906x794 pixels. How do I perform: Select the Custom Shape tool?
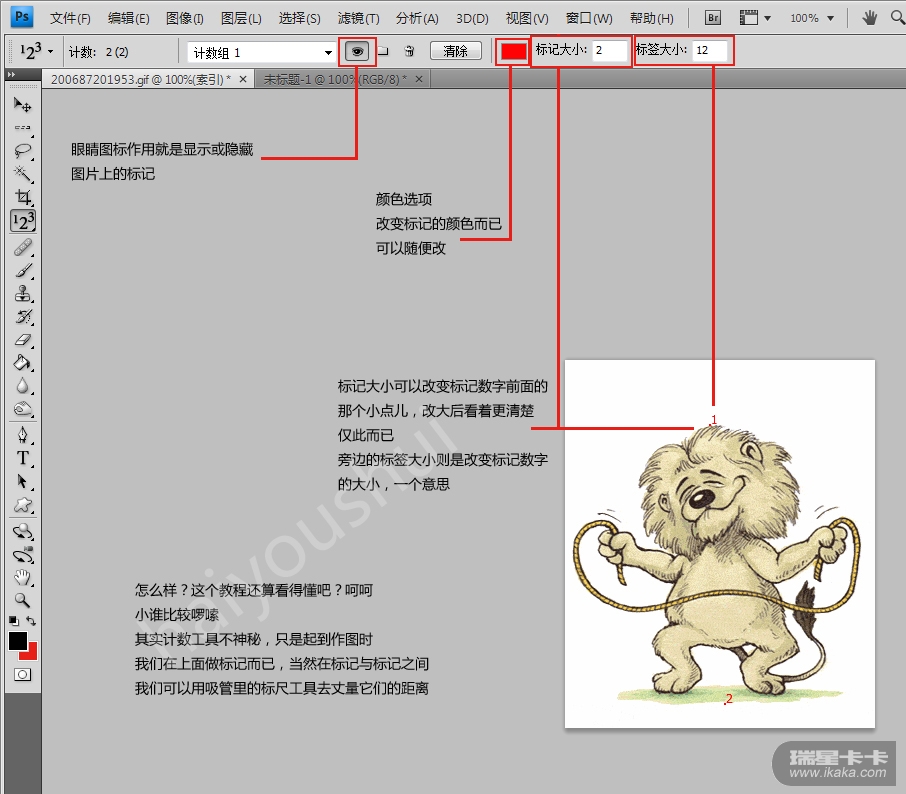pyautogui.click(x=23, y=505)
